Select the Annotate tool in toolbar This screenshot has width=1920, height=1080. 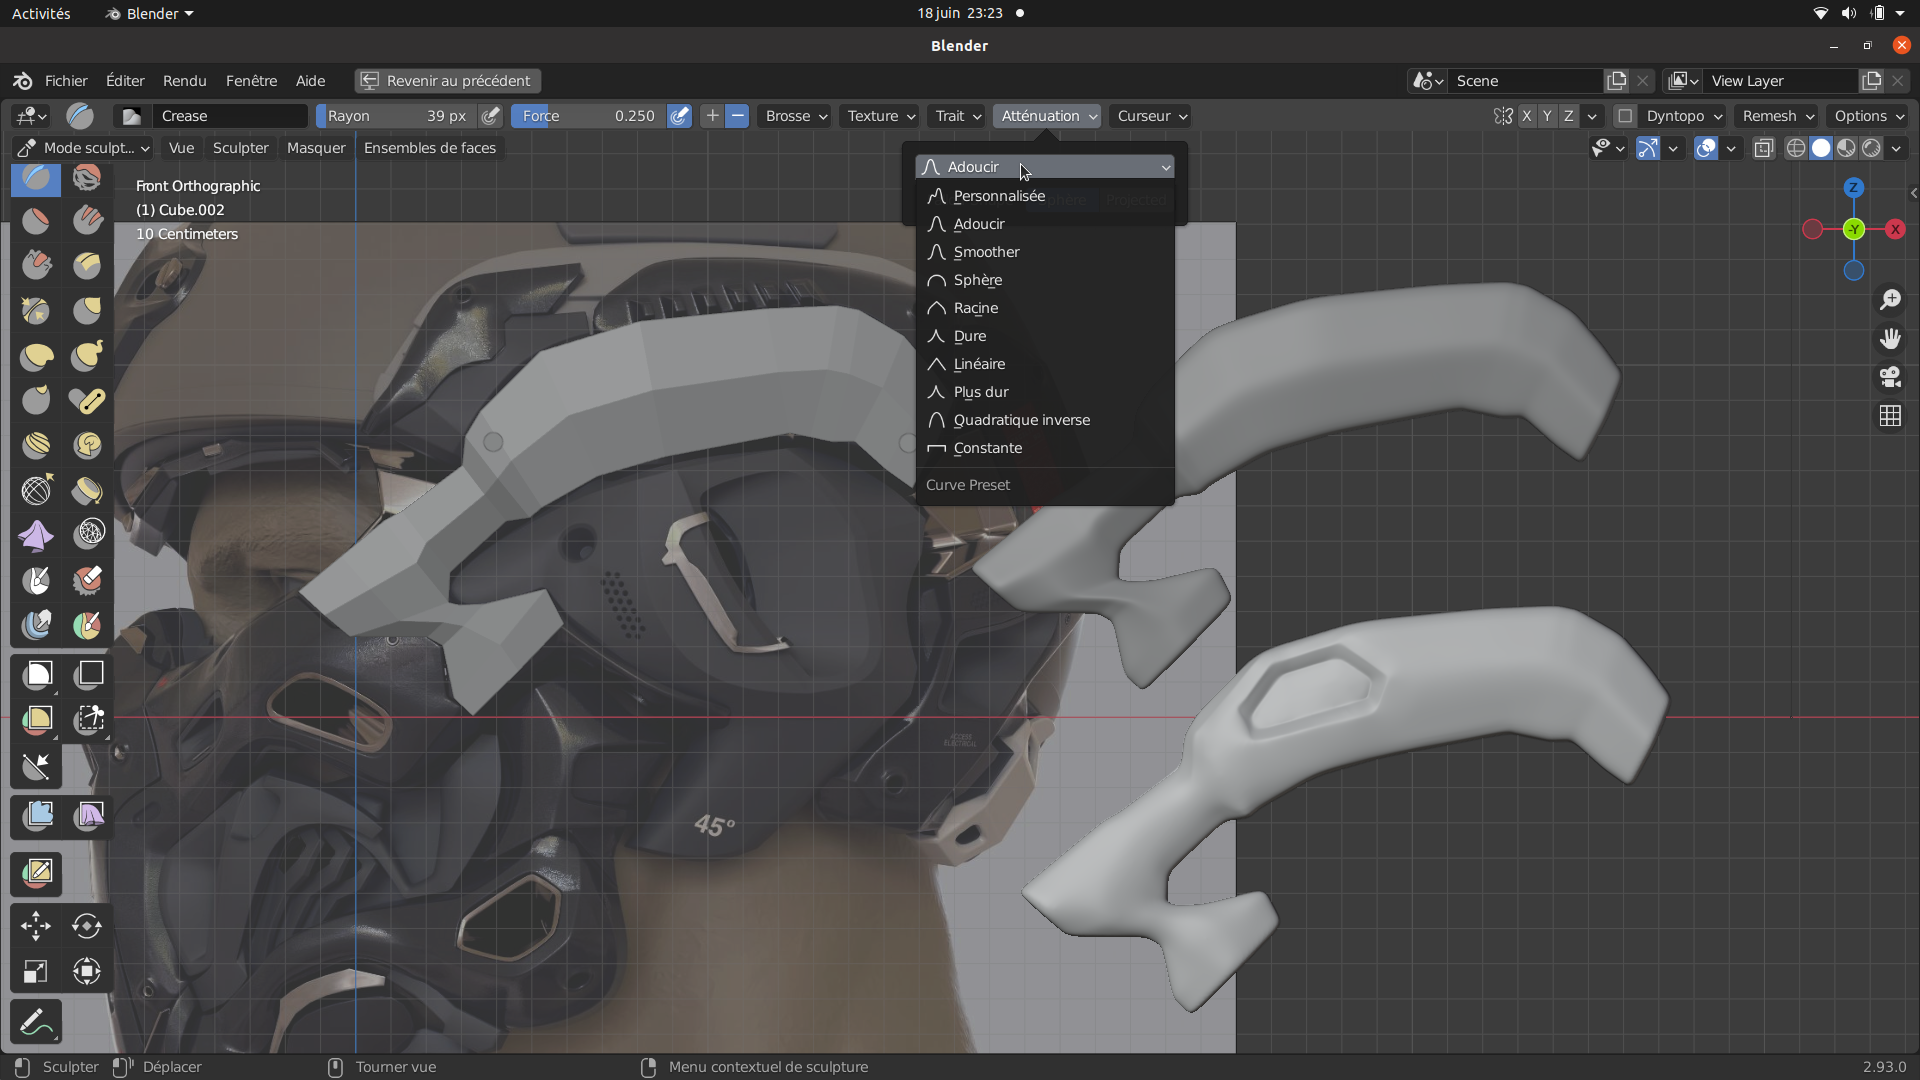tap(37, 1022)
